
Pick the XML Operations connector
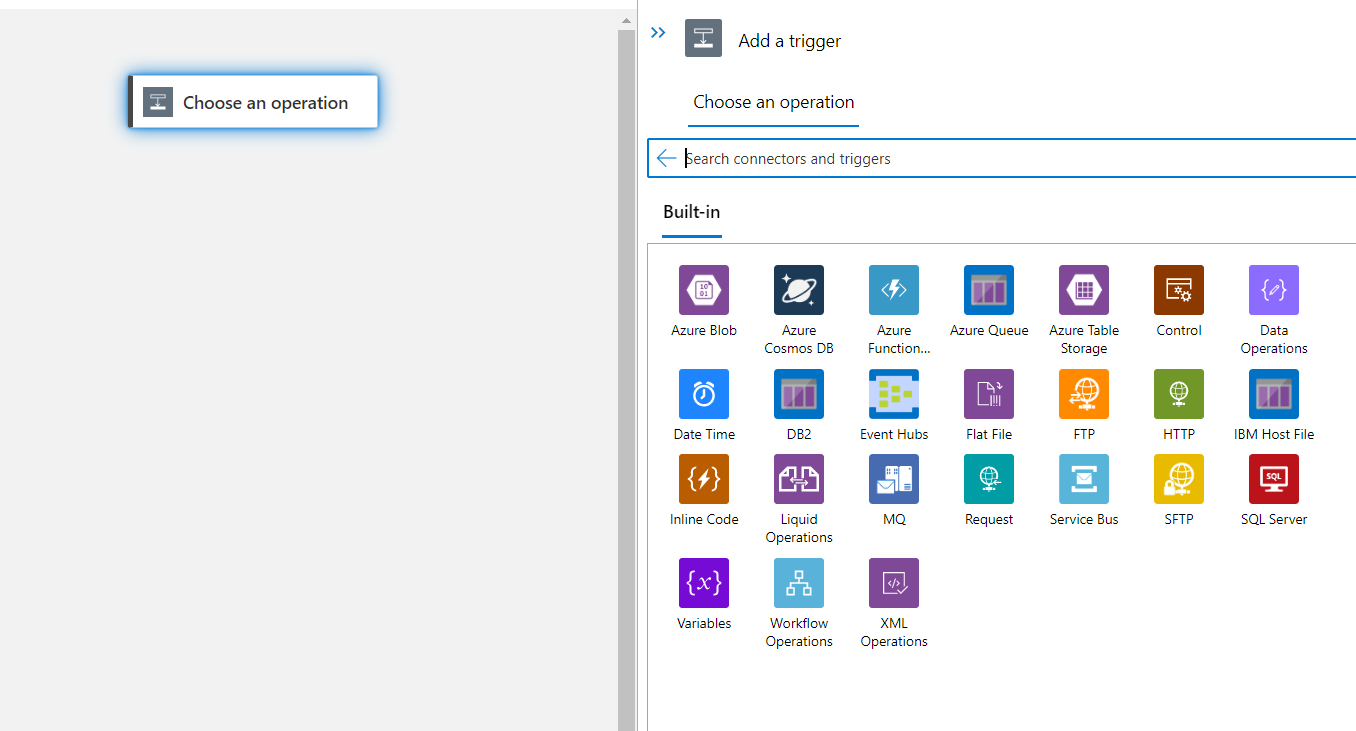[894, 583]
